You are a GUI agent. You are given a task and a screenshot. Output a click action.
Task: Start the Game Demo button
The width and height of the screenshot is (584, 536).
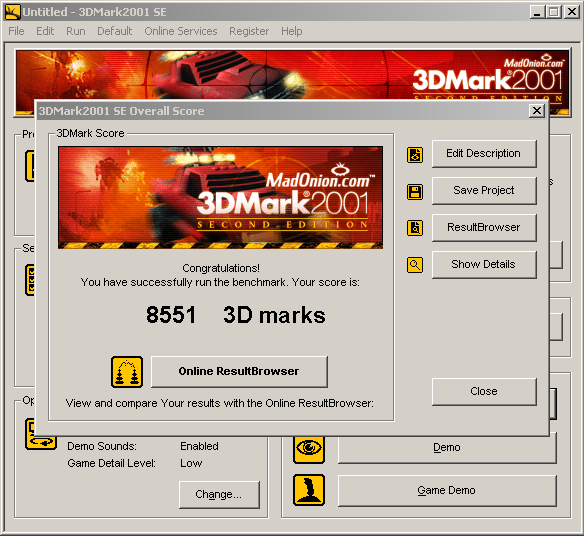(447, 490)
